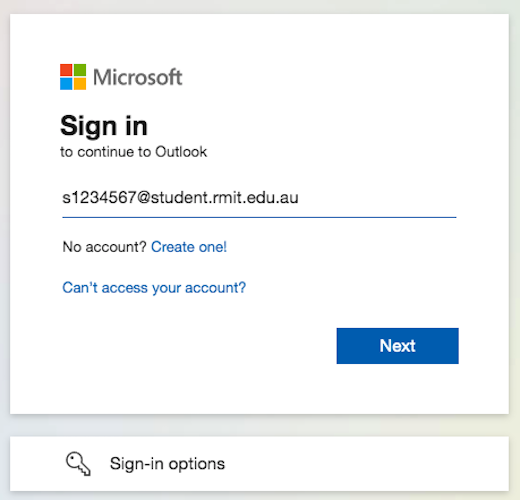
Task: Click the blue Next button
Action: click(397, 346)
